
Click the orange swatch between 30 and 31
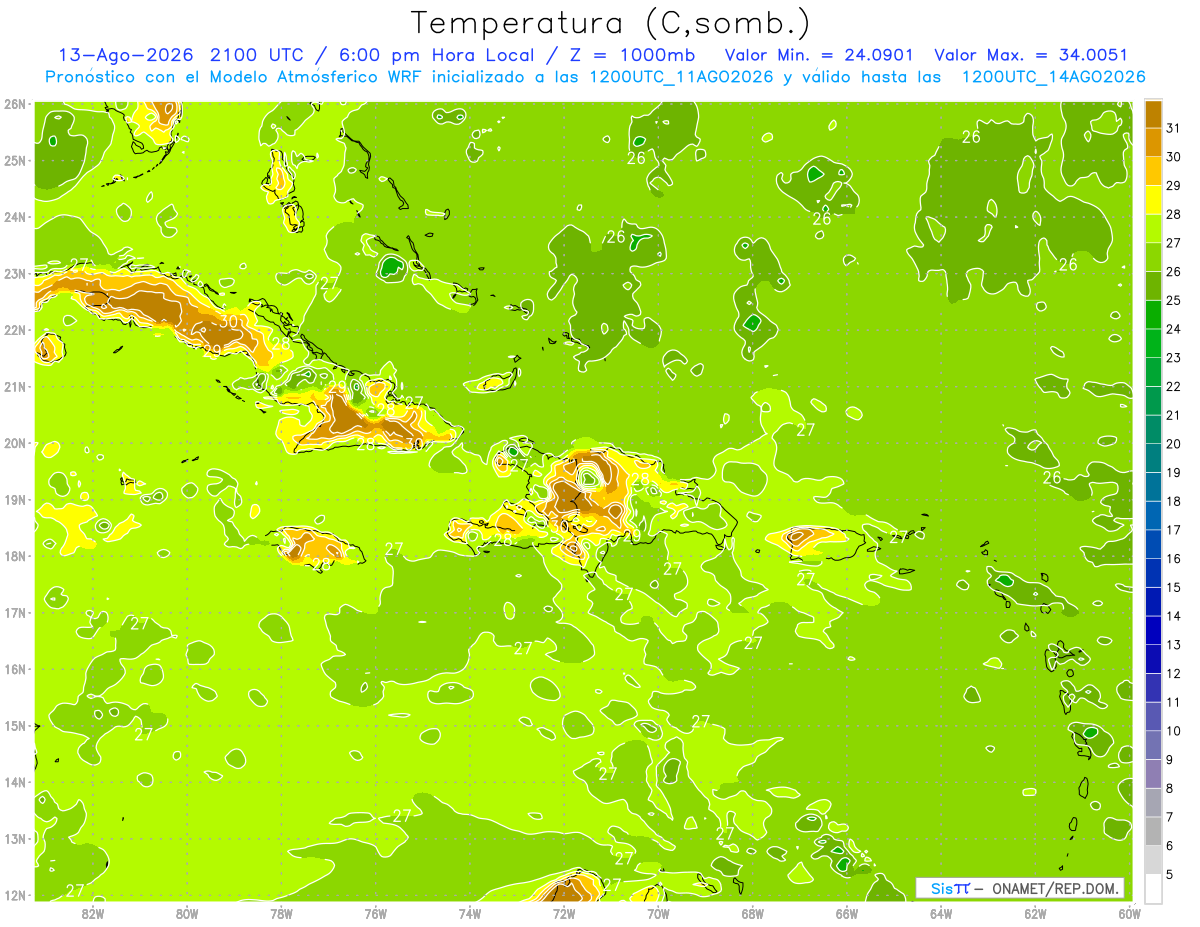[1153, 142]
